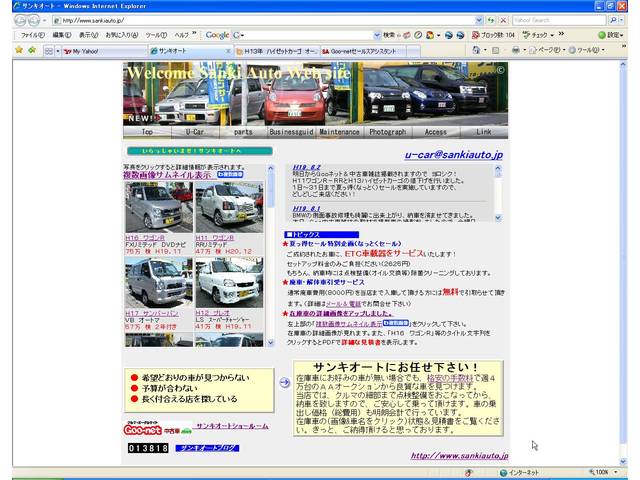Click the Access navigation button
Image resolution: width=640 pixels, height=480 pixels.
(436, 132)
